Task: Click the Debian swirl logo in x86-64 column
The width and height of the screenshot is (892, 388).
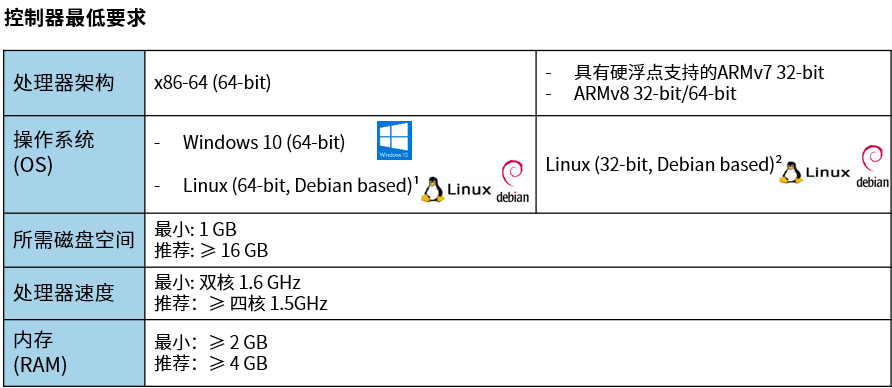Action: (513, 181)
